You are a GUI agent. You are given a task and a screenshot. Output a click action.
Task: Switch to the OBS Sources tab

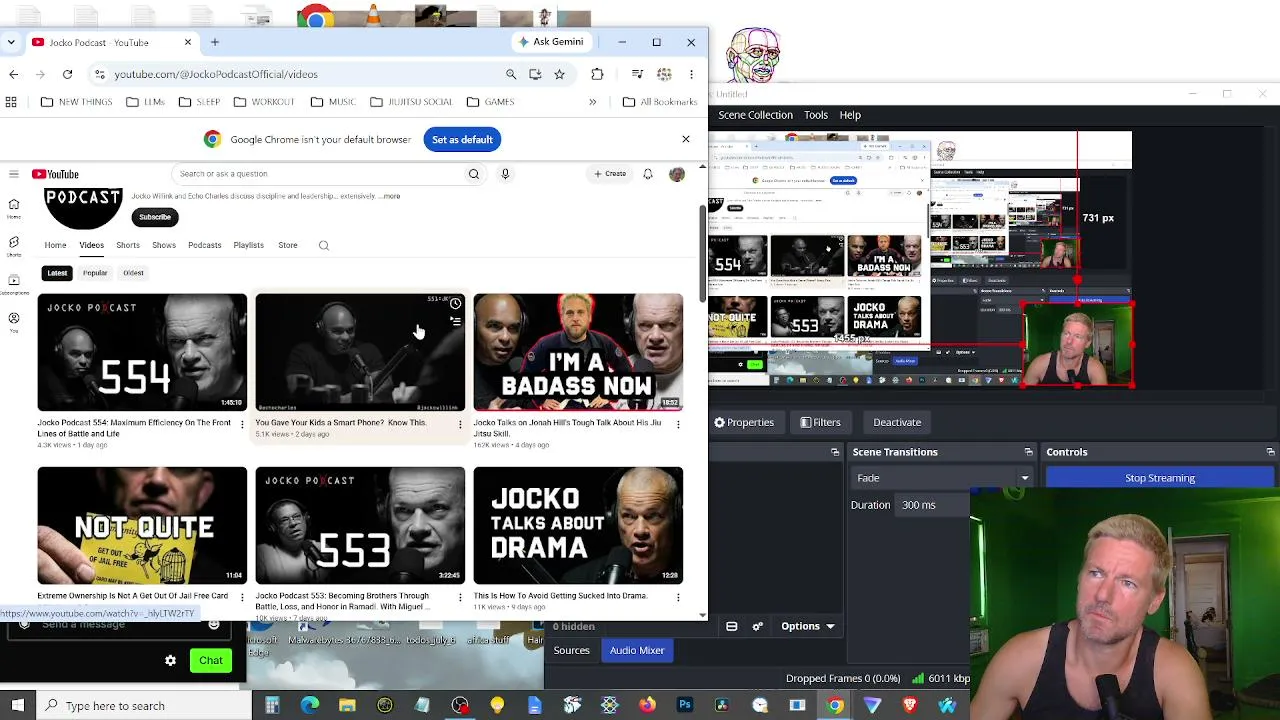tap(572, 651)
